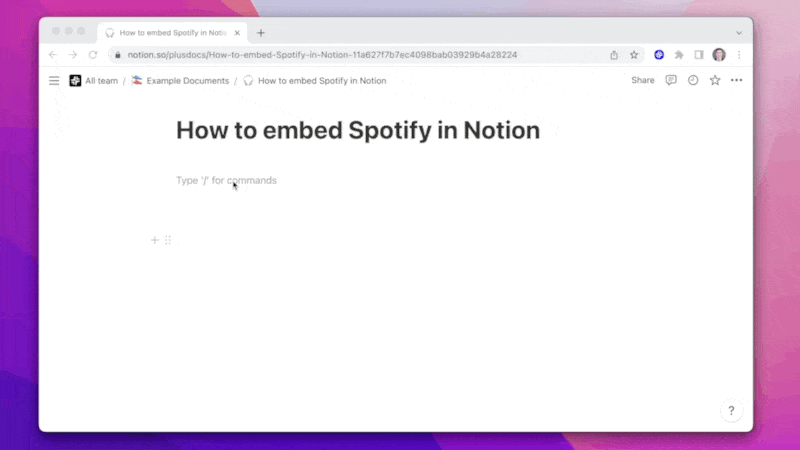Open the Notion sidebar hamburger menu
Screen dimensions: 800x450
pyautogui.click(x=54, y=81)
